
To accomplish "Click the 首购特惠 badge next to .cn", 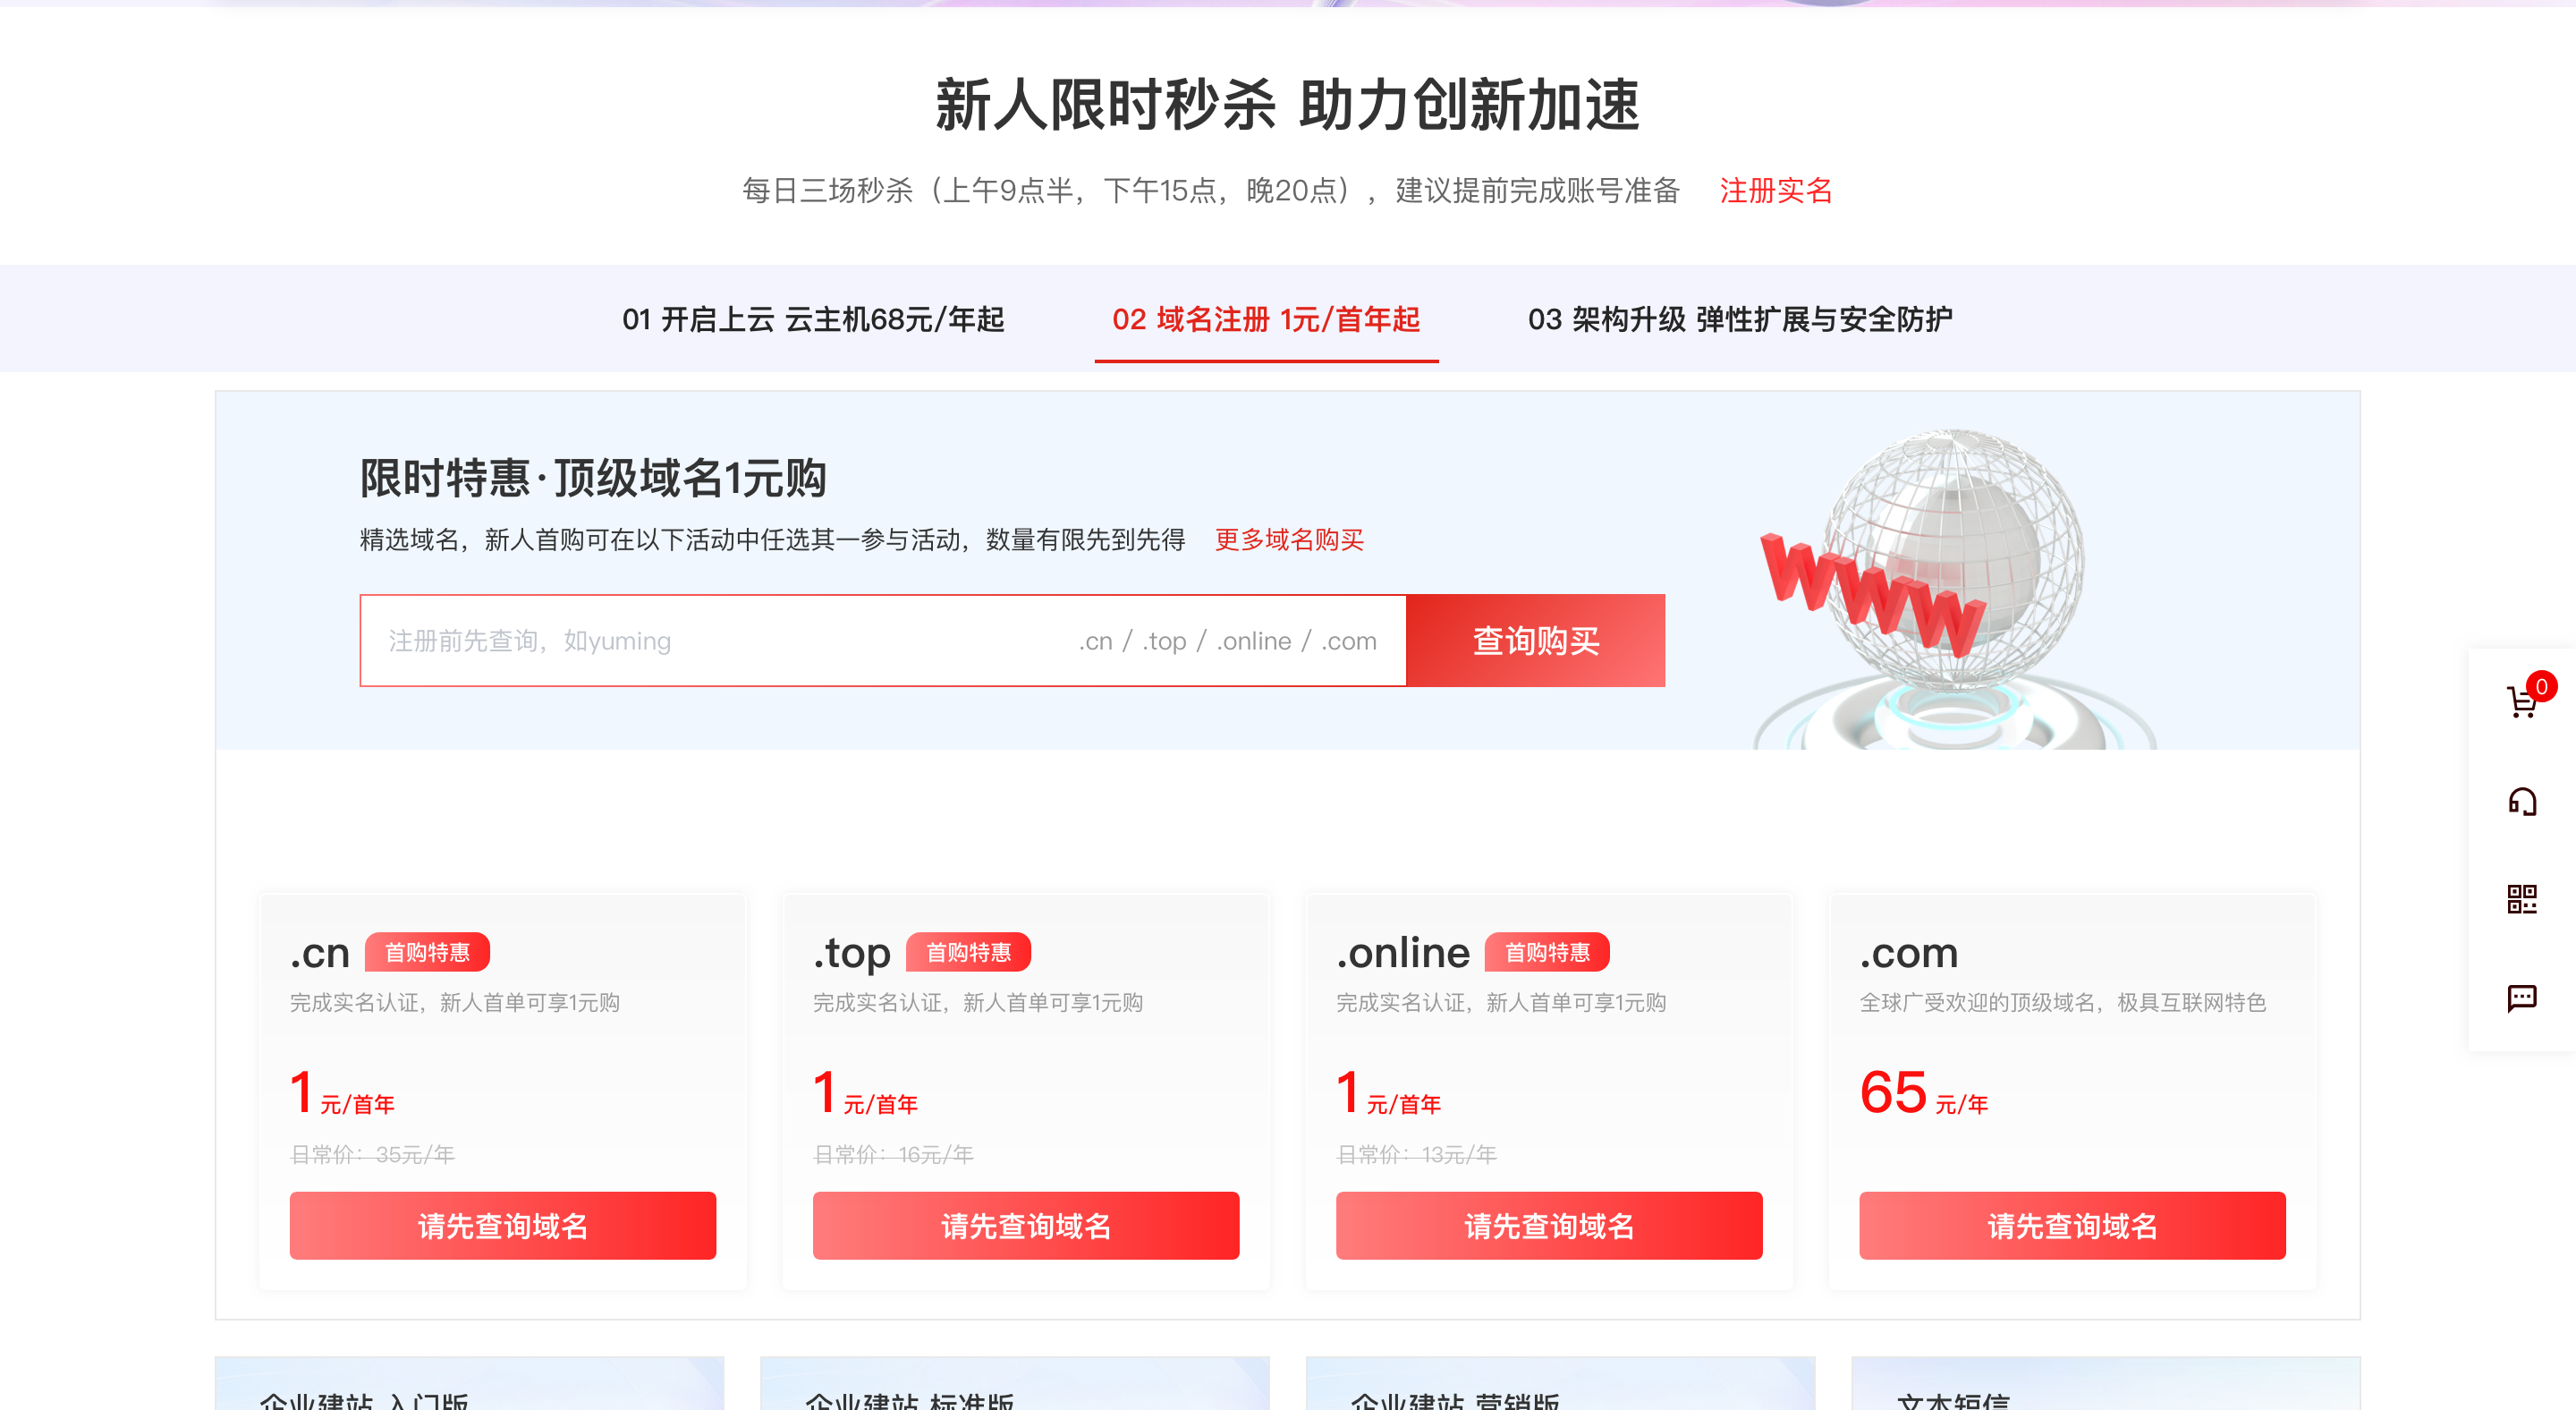I will [427, 952].
